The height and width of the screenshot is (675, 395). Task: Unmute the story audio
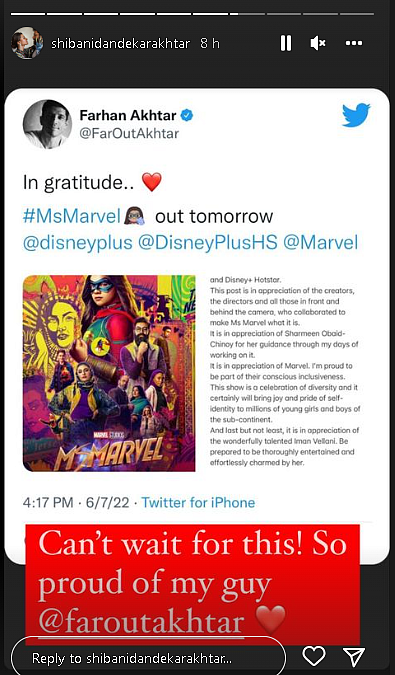pyautogui.click(x=318, y=43)
